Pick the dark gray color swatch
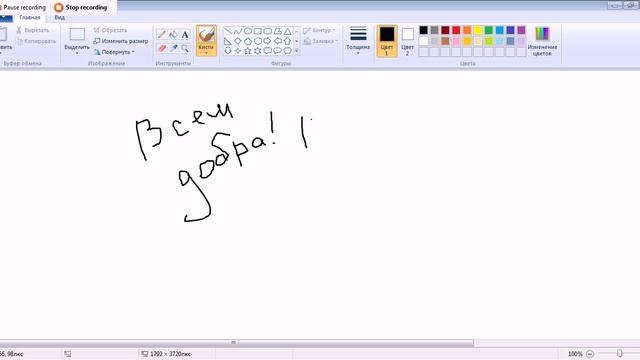Viewport: 640px width, 360px height. [x=434, y=30]
